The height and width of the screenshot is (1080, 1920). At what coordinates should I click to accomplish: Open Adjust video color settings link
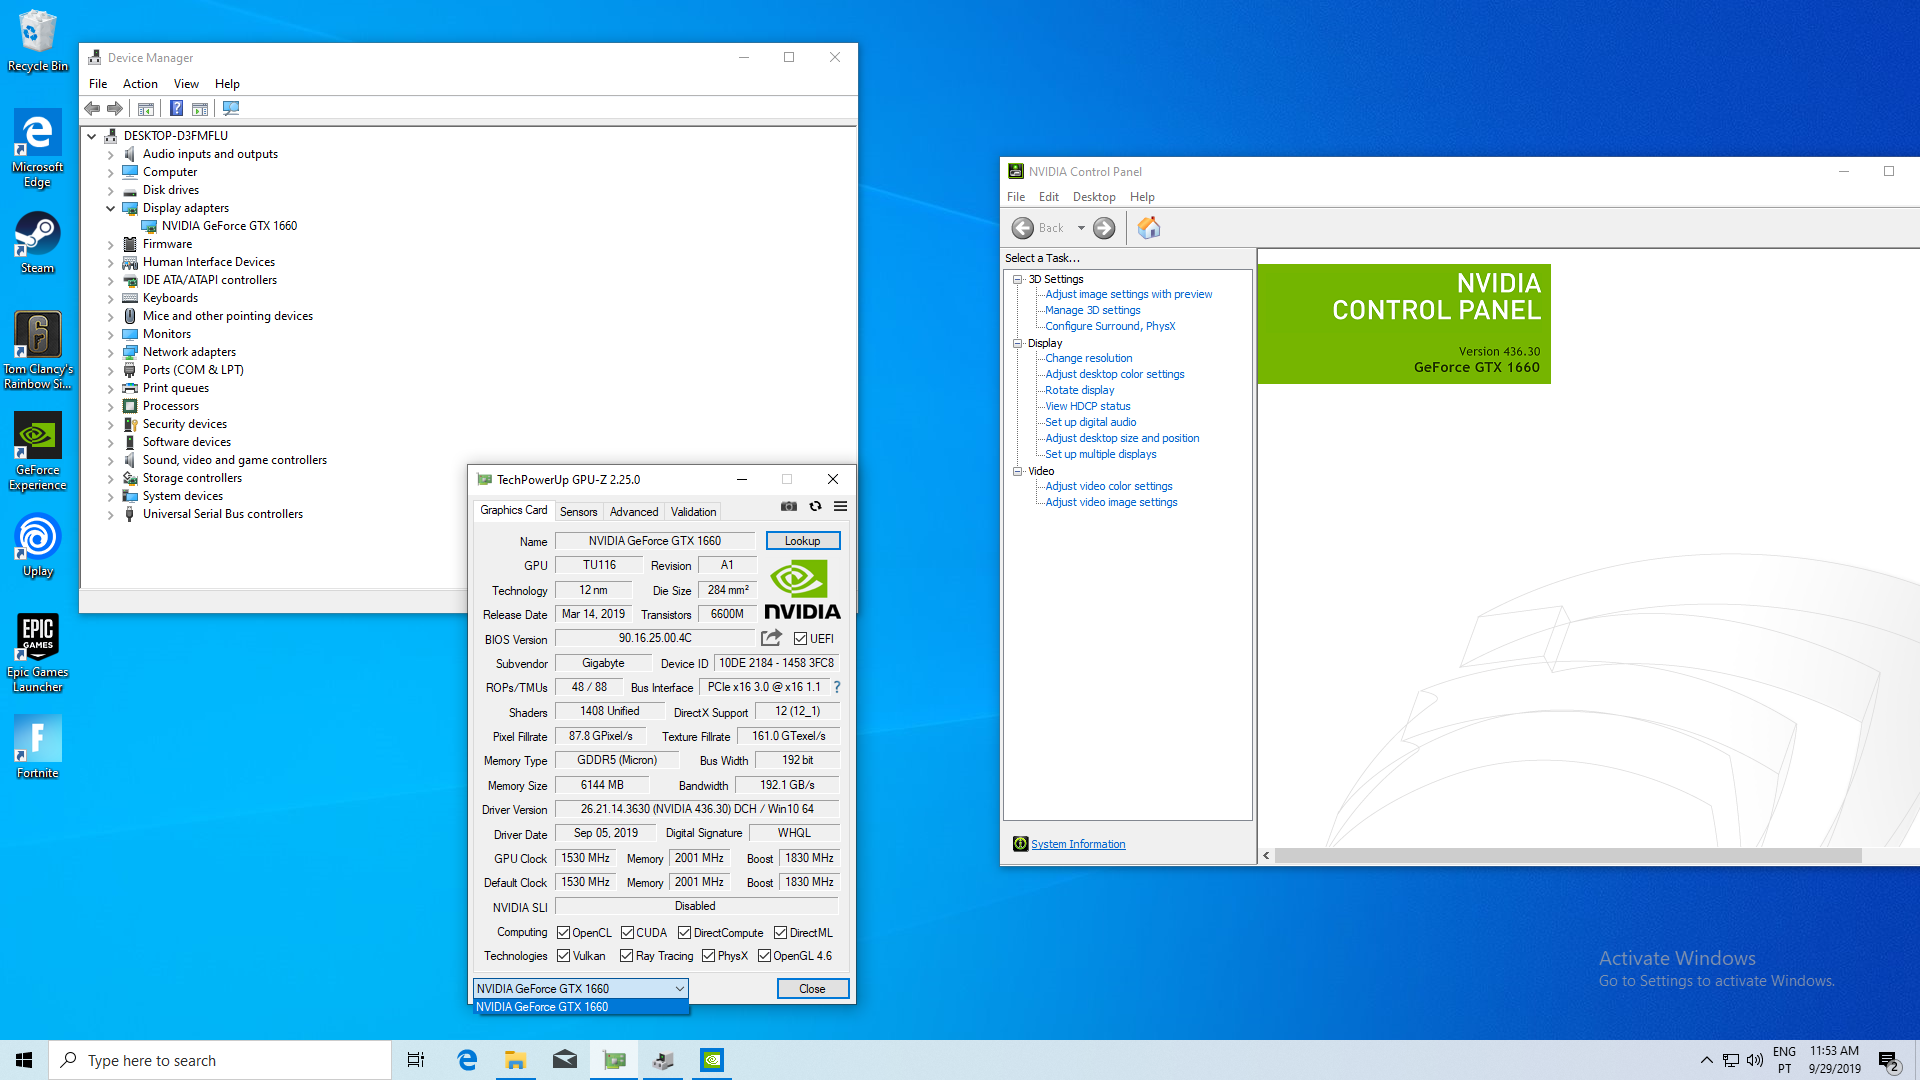point(1108,486)
